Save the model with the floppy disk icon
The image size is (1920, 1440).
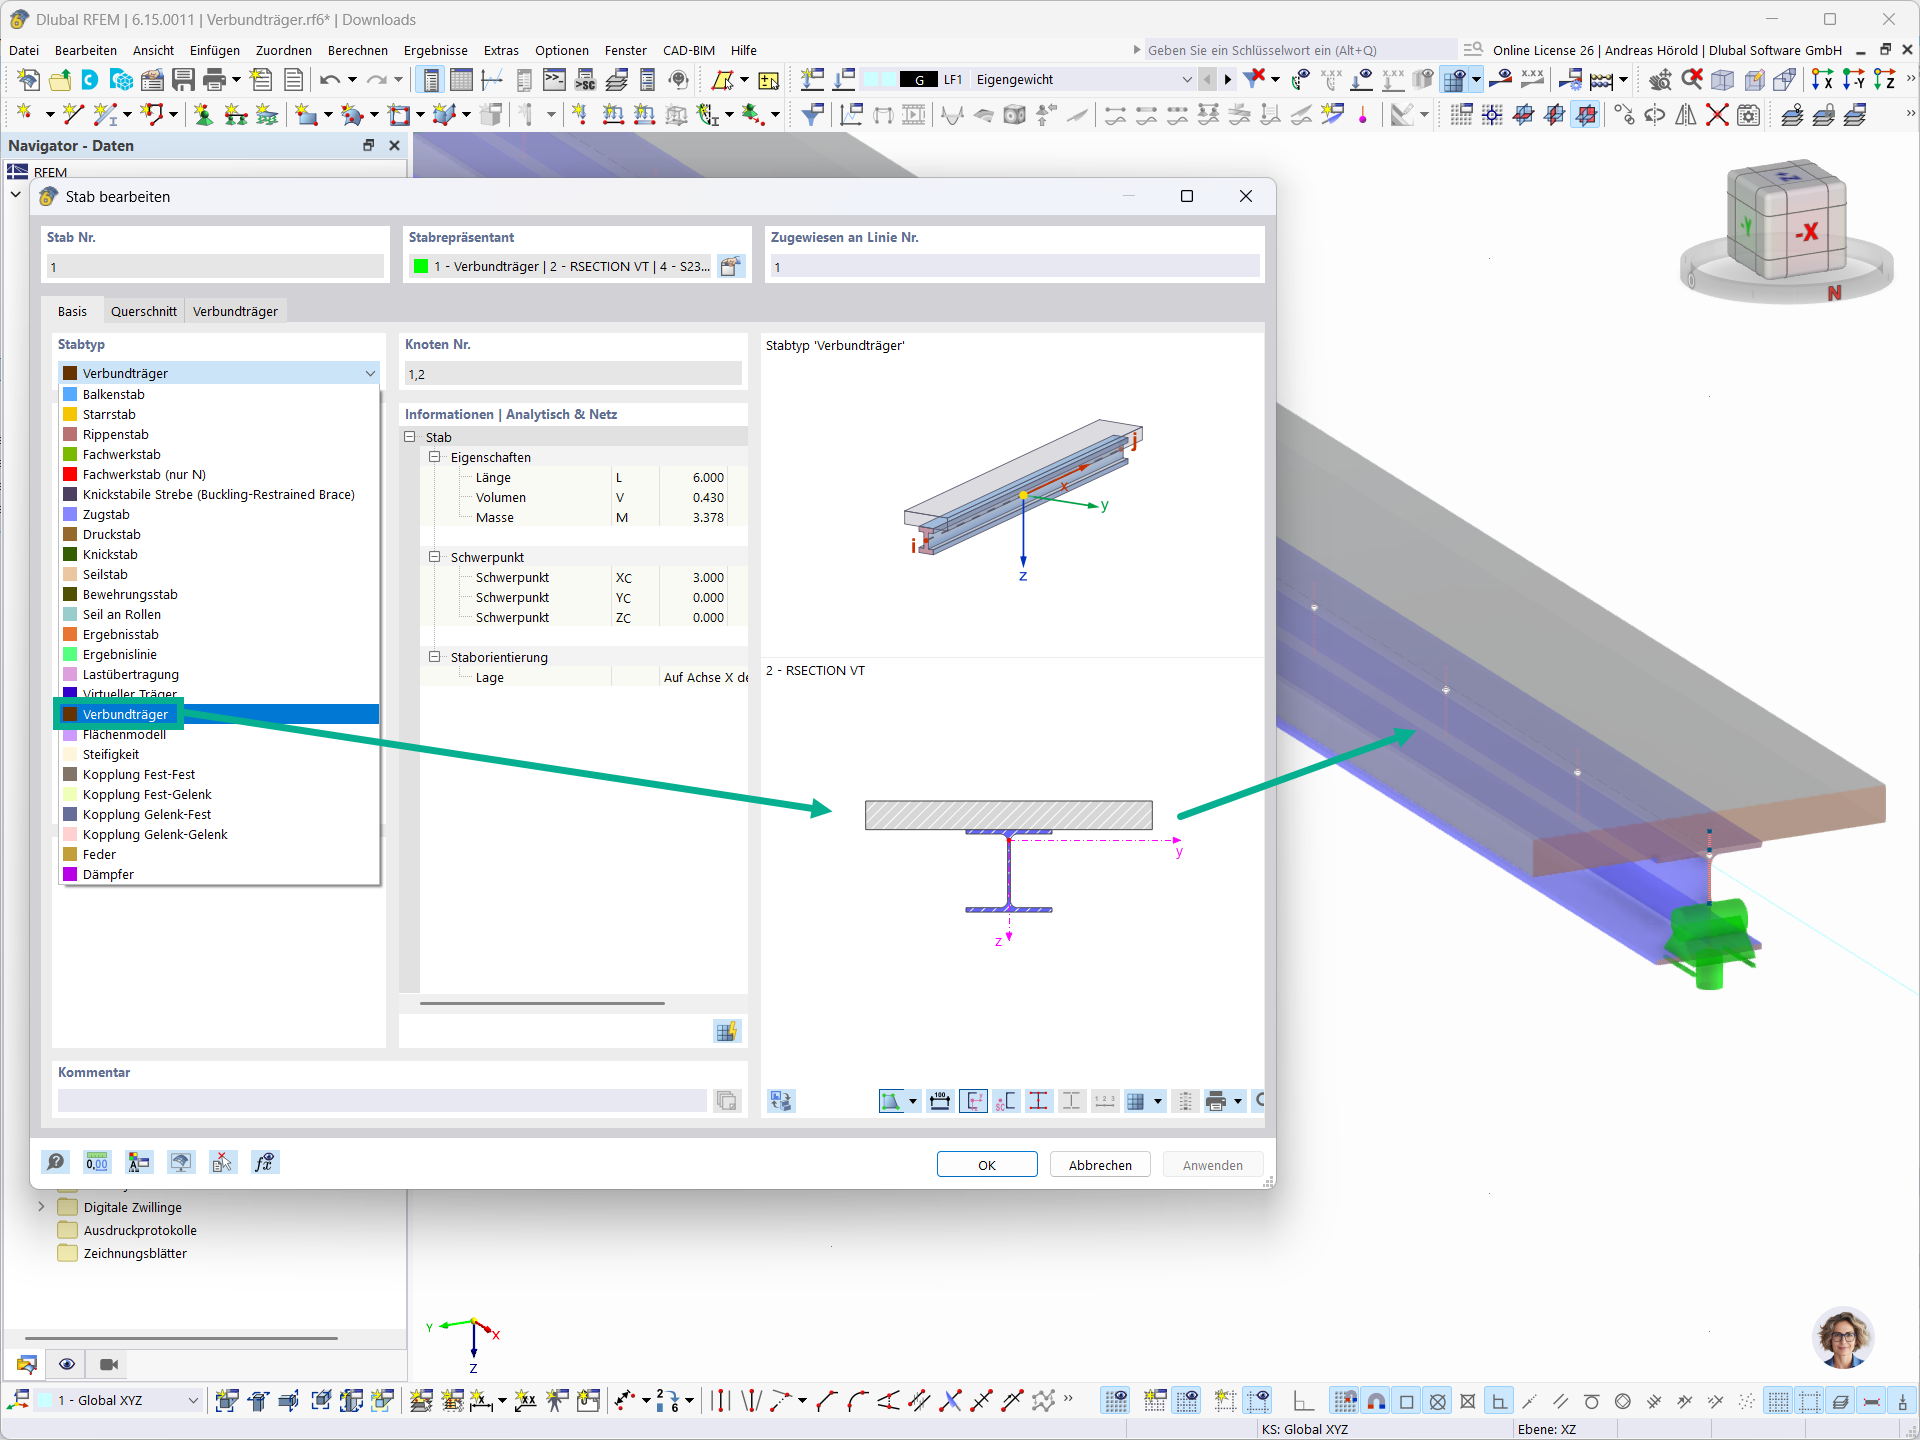click(x=183, y=80)
